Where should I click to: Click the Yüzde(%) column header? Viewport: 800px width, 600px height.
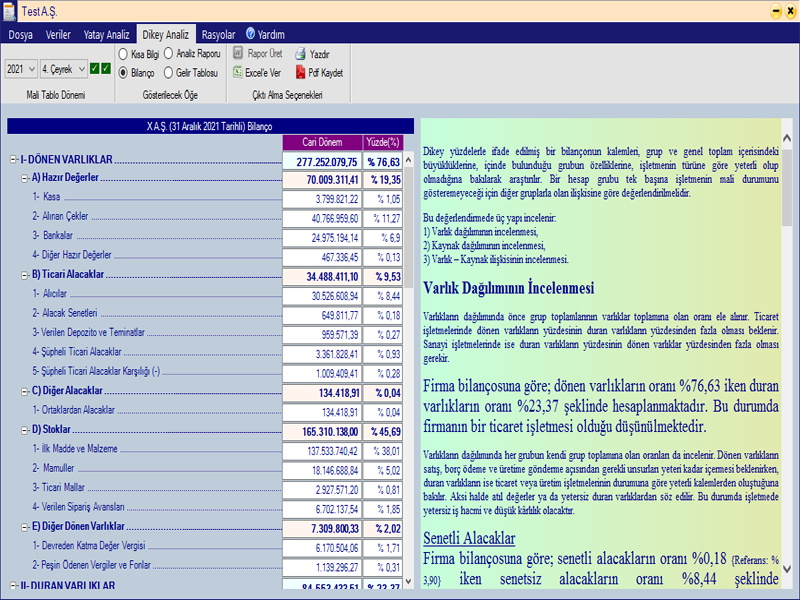point(383,142)
